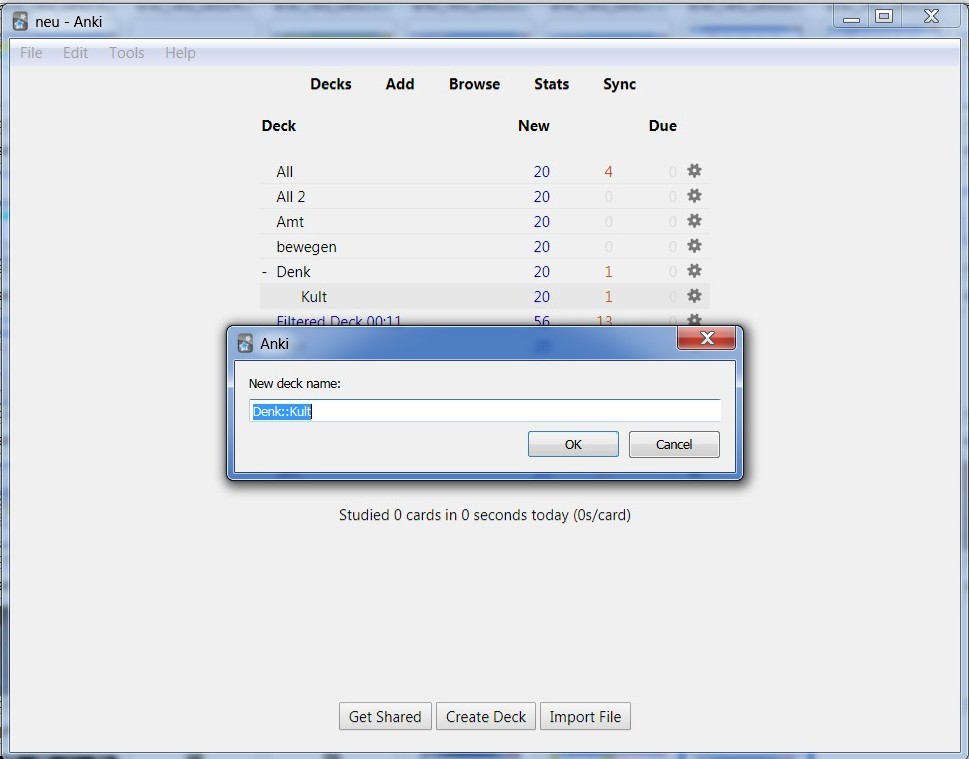Collapse the Denk deck tree

264,272
